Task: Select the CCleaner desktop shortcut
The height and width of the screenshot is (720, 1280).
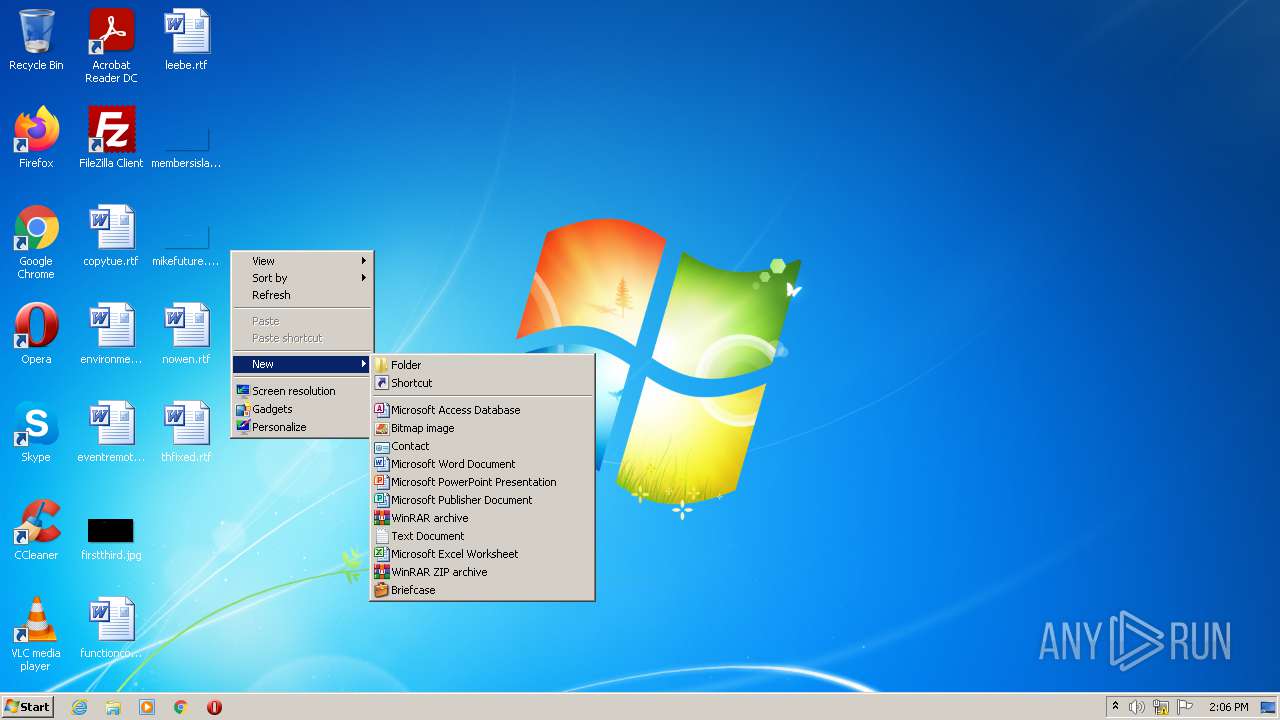Action: pos(36,530)
